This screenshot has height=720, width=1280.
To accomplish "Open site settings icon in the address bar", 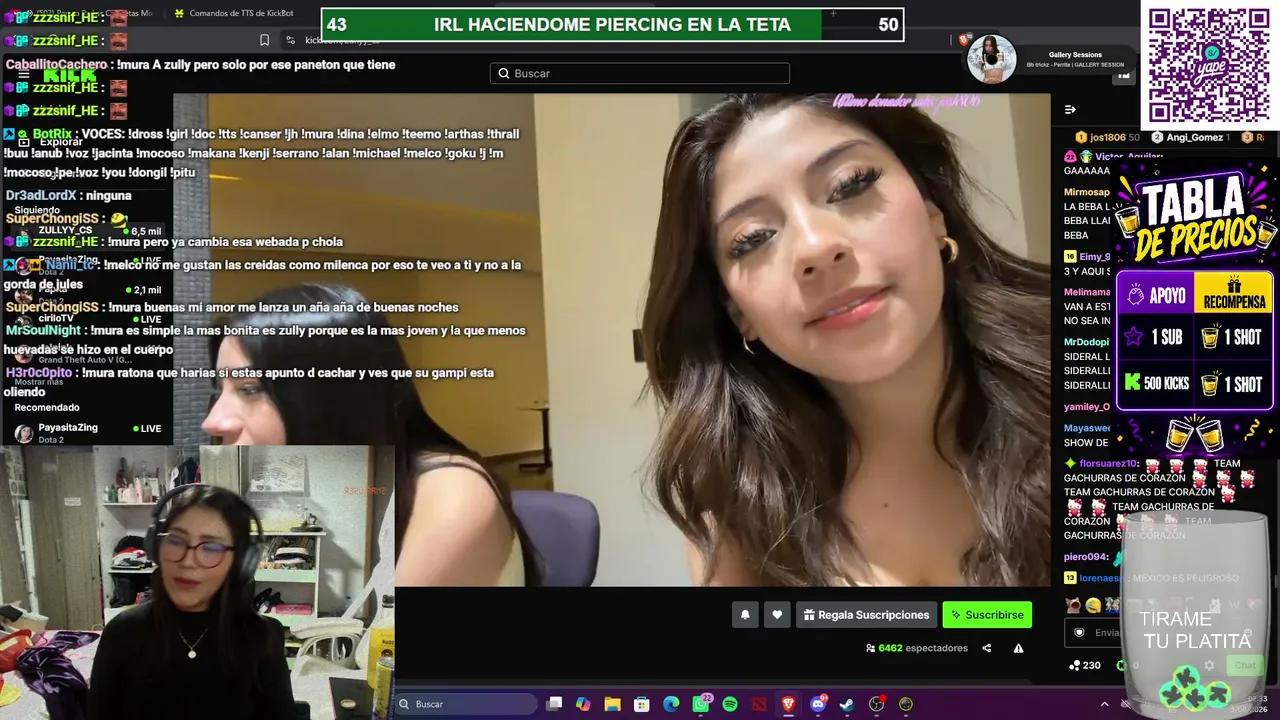I will 290,40.
